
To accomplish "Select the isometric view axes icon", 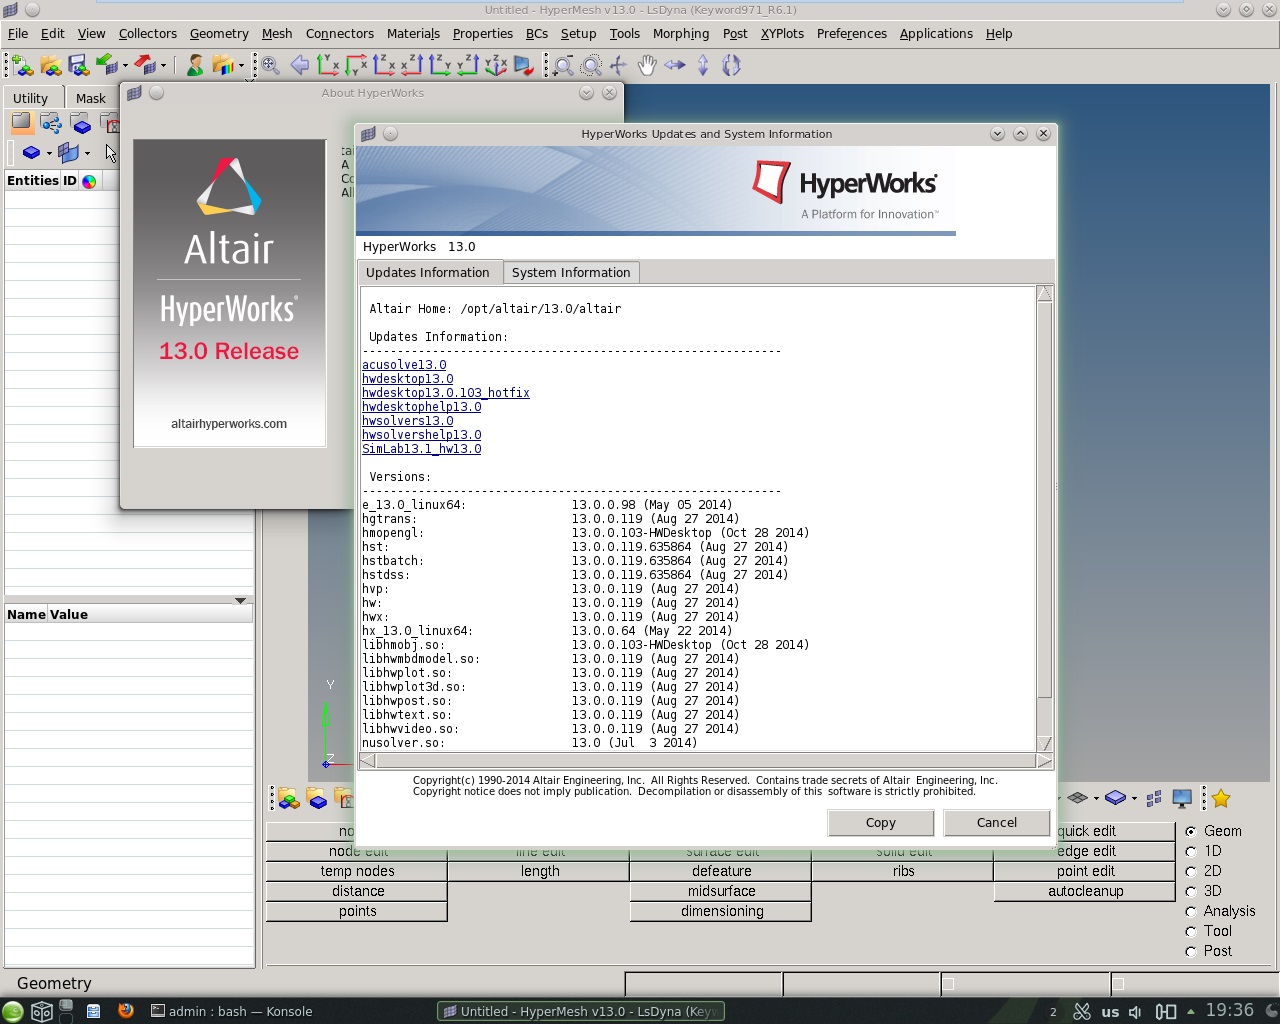I will pyautogui.click(x=496, y=66).
